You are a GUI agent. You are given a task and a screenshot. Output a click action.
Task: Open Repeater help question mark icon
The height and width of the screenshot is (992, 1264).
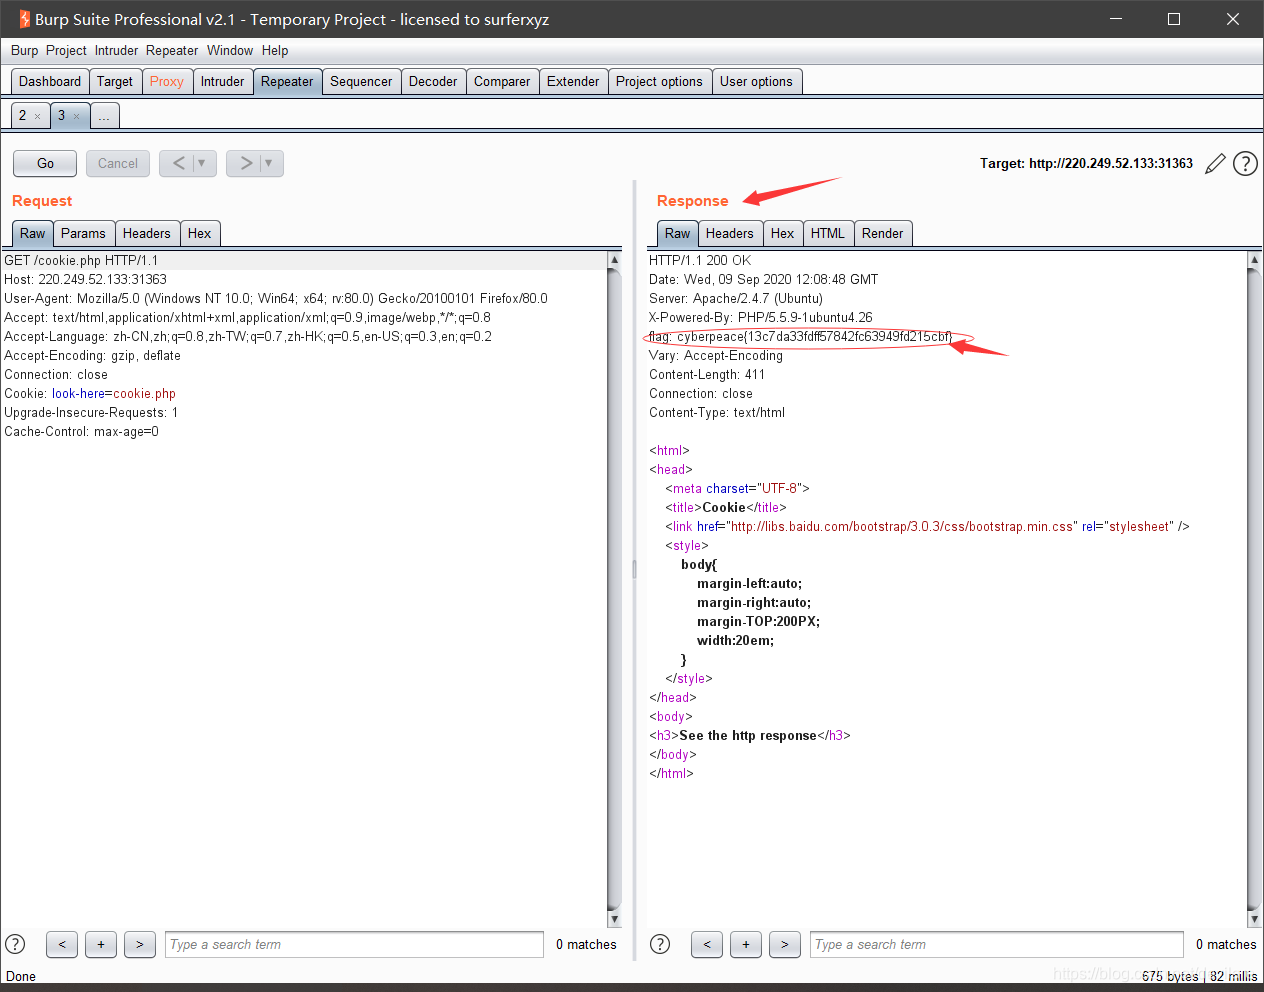pyautogui.click(x=1245, y=164)
